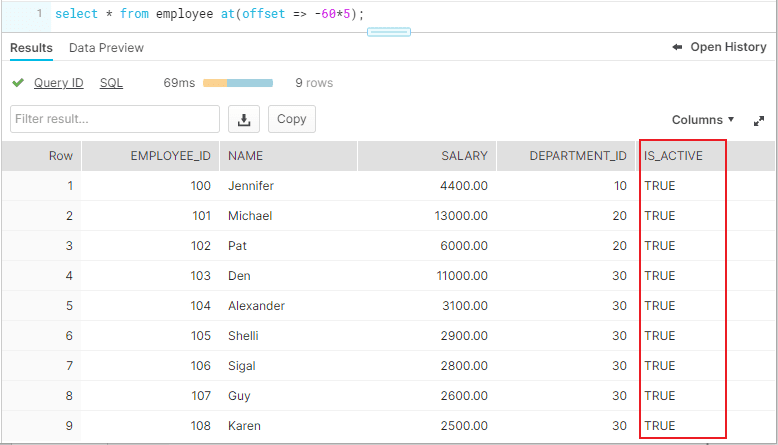Select employee ID cell 105
The width and height of the screenshot is (778, 445).
[201, 336]
